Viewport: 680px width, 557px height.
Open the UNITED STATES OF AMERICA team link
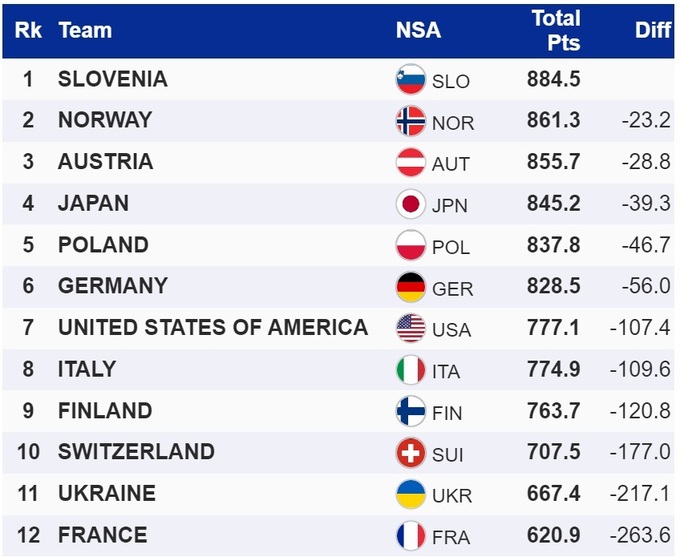click(213, 327)
